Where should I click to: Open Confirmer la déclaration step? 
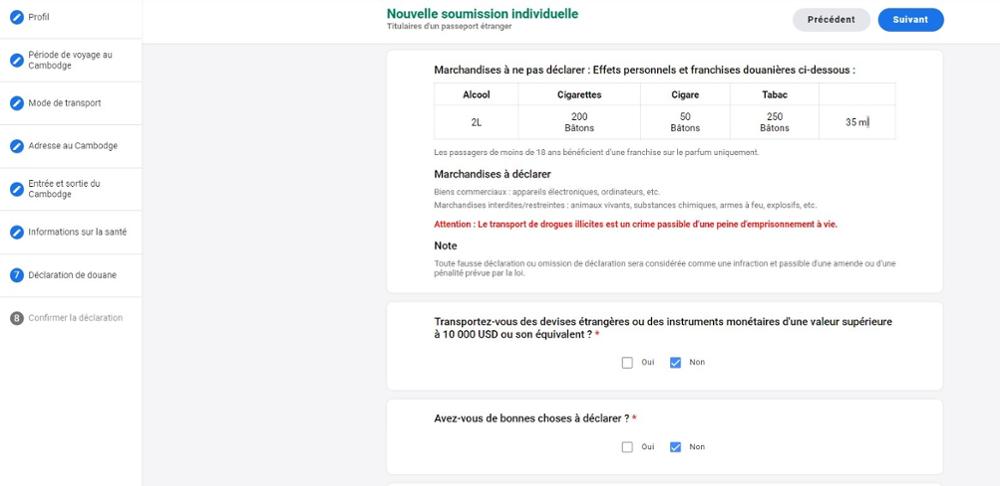(75, 318)
